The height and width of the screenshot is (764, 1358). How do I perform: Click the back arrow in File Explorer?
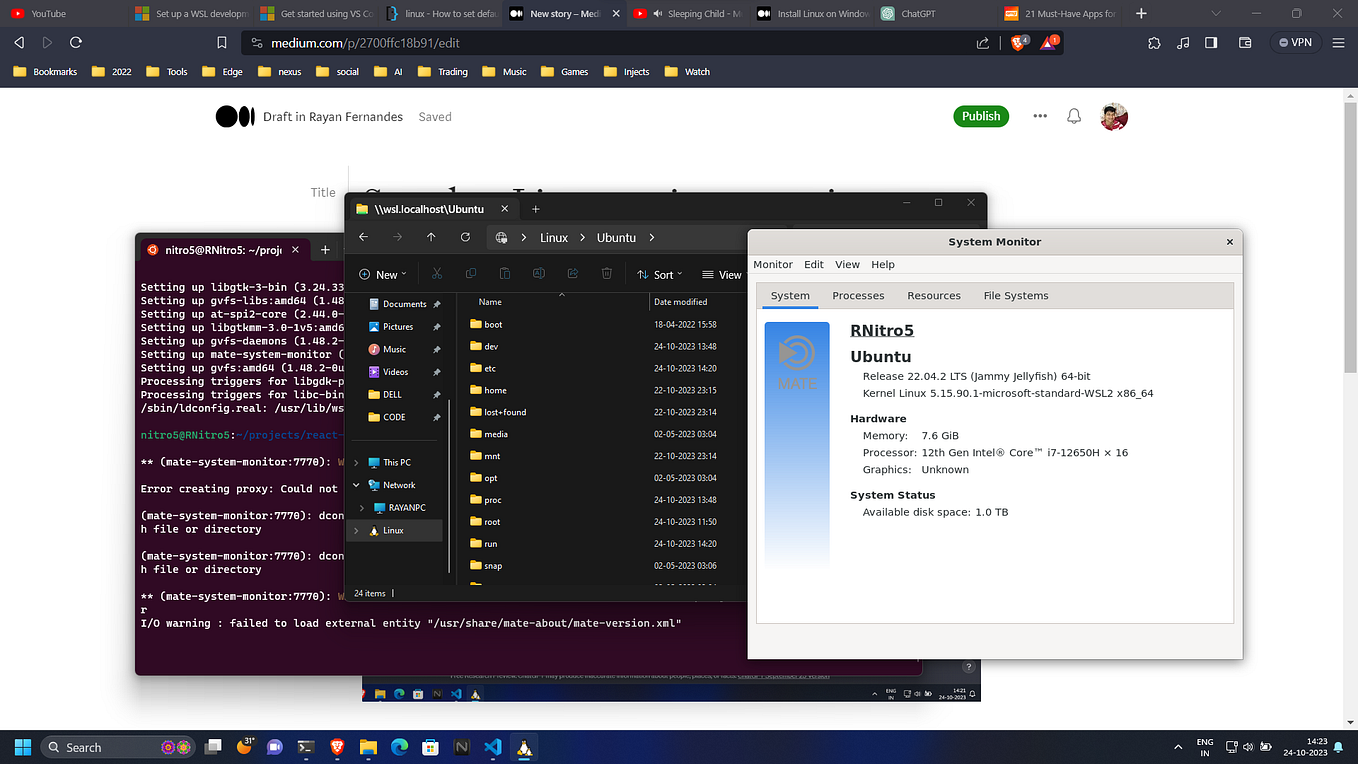(363, 237)
